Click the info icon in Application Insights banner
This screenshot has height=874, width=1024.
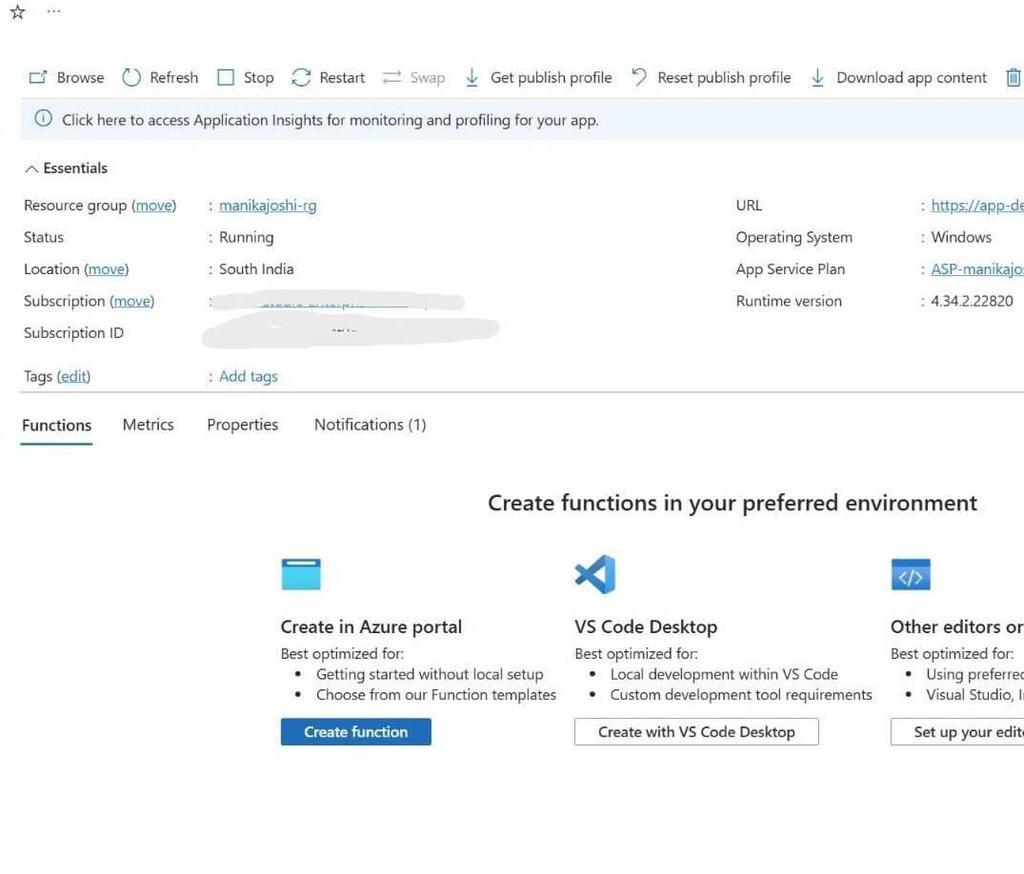click(43, 119)
